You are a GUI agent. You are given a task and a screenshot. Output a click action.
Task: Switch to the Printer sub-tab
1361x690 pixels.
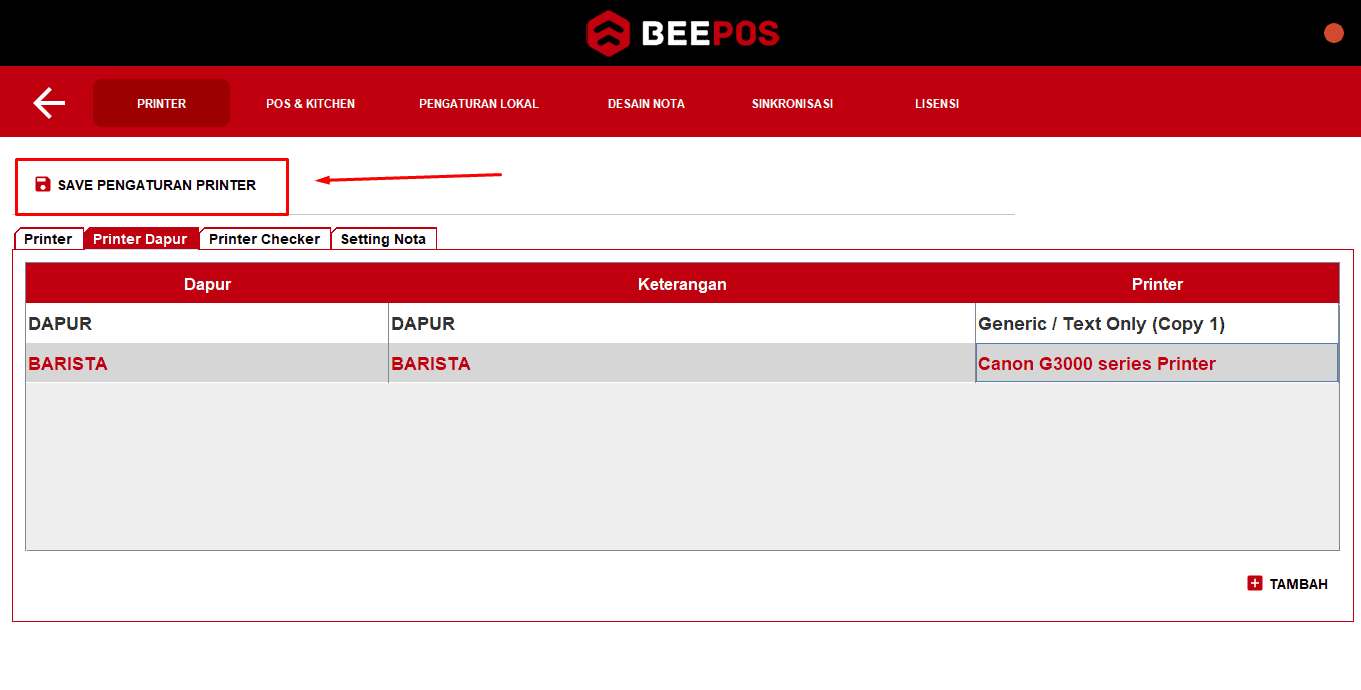pos(48,239)
